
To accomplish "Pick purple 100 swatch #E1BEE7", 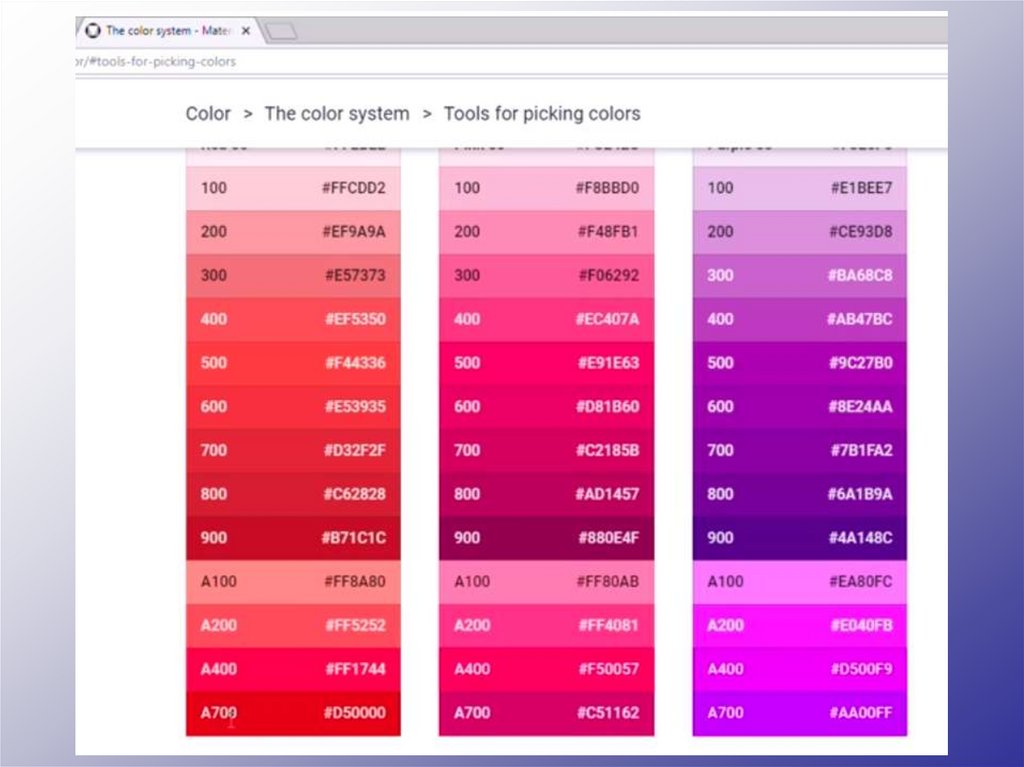I will 800,188.
